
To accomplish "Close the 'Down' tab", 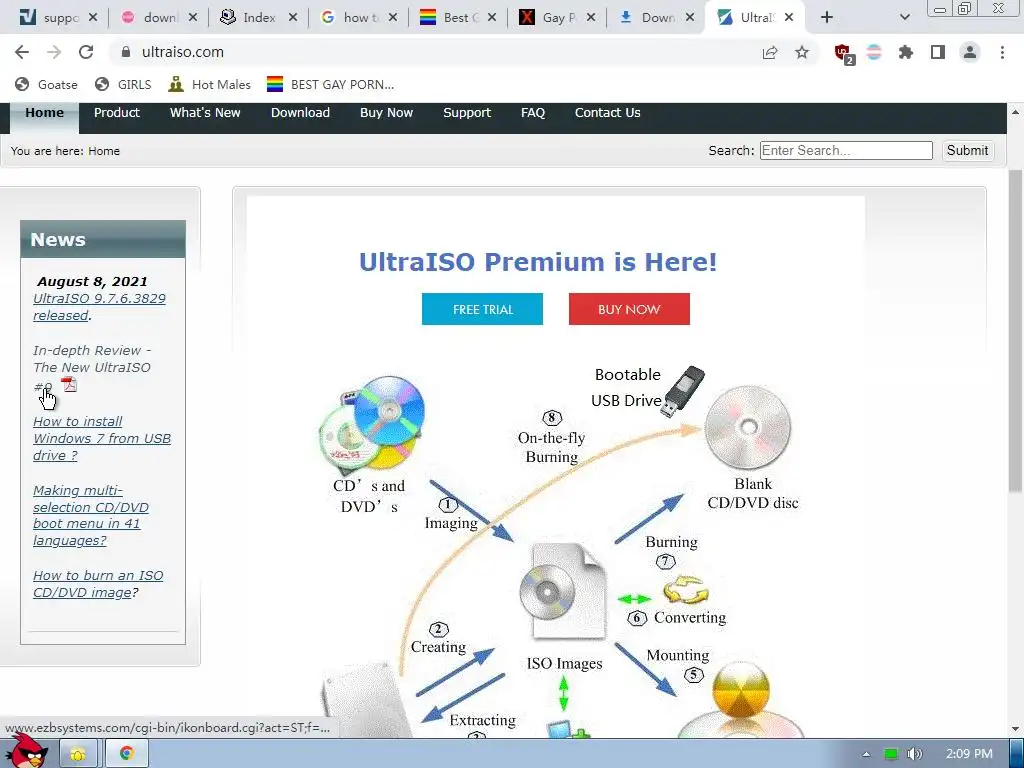I will [x=690, y=18].
